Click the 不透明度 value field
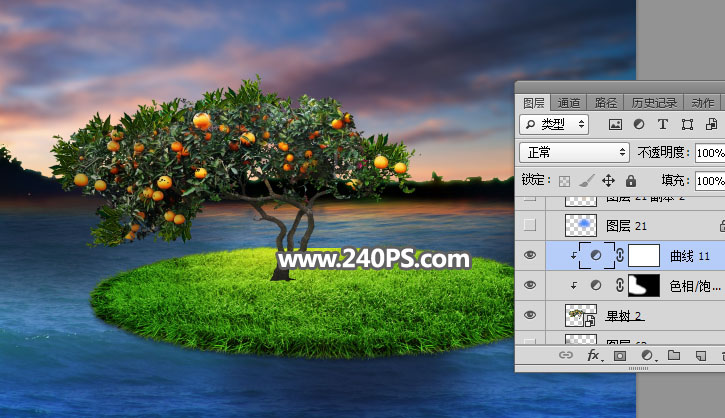The width and height of the screenshot is (725, 418). [710, 153]
